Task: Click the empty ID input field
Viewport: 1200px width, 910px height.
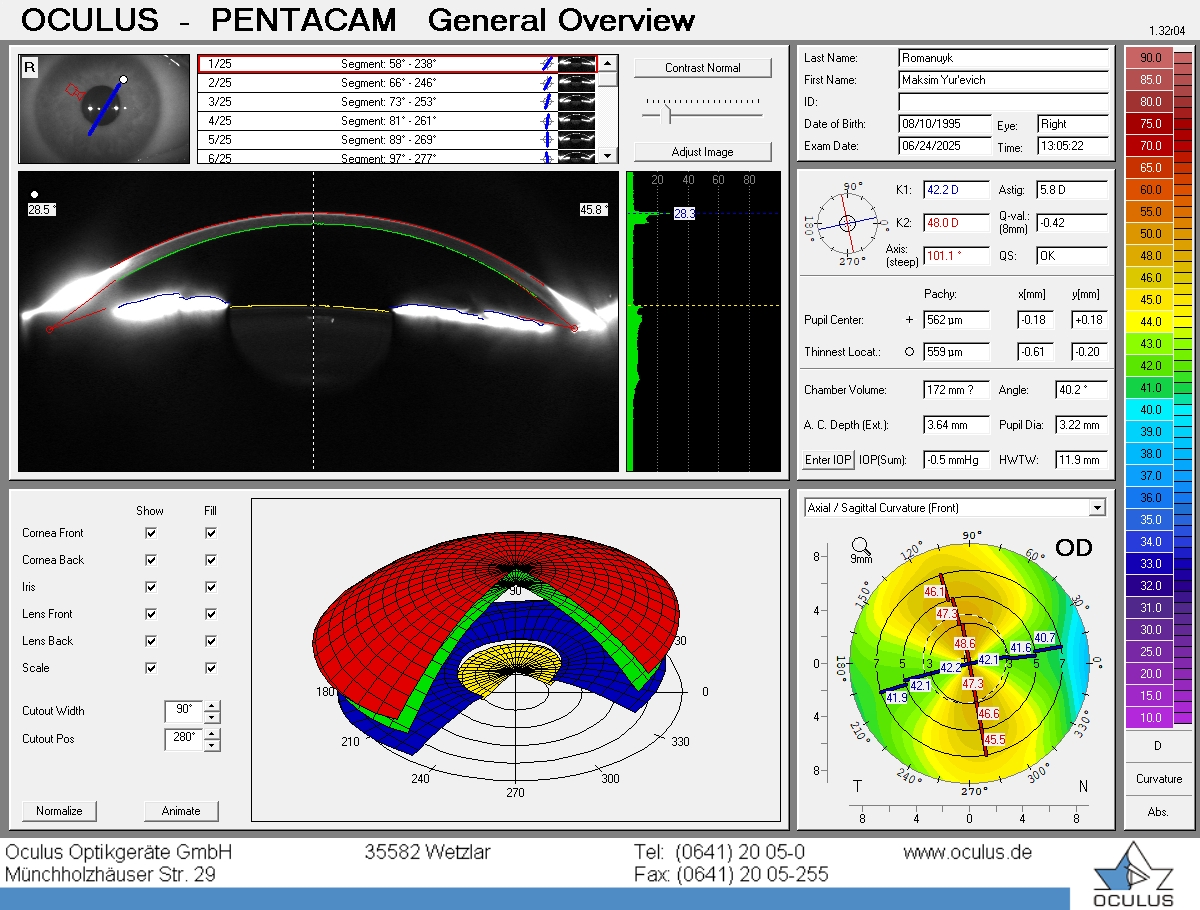Action: (1003, 102)
